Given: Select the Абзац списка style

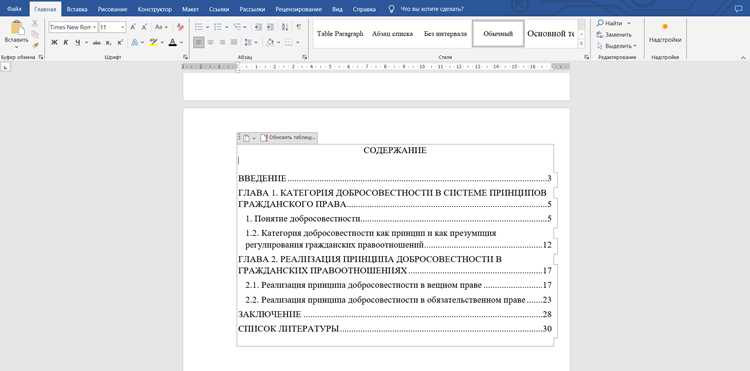Looking at the screenshot, I should 392,34.
